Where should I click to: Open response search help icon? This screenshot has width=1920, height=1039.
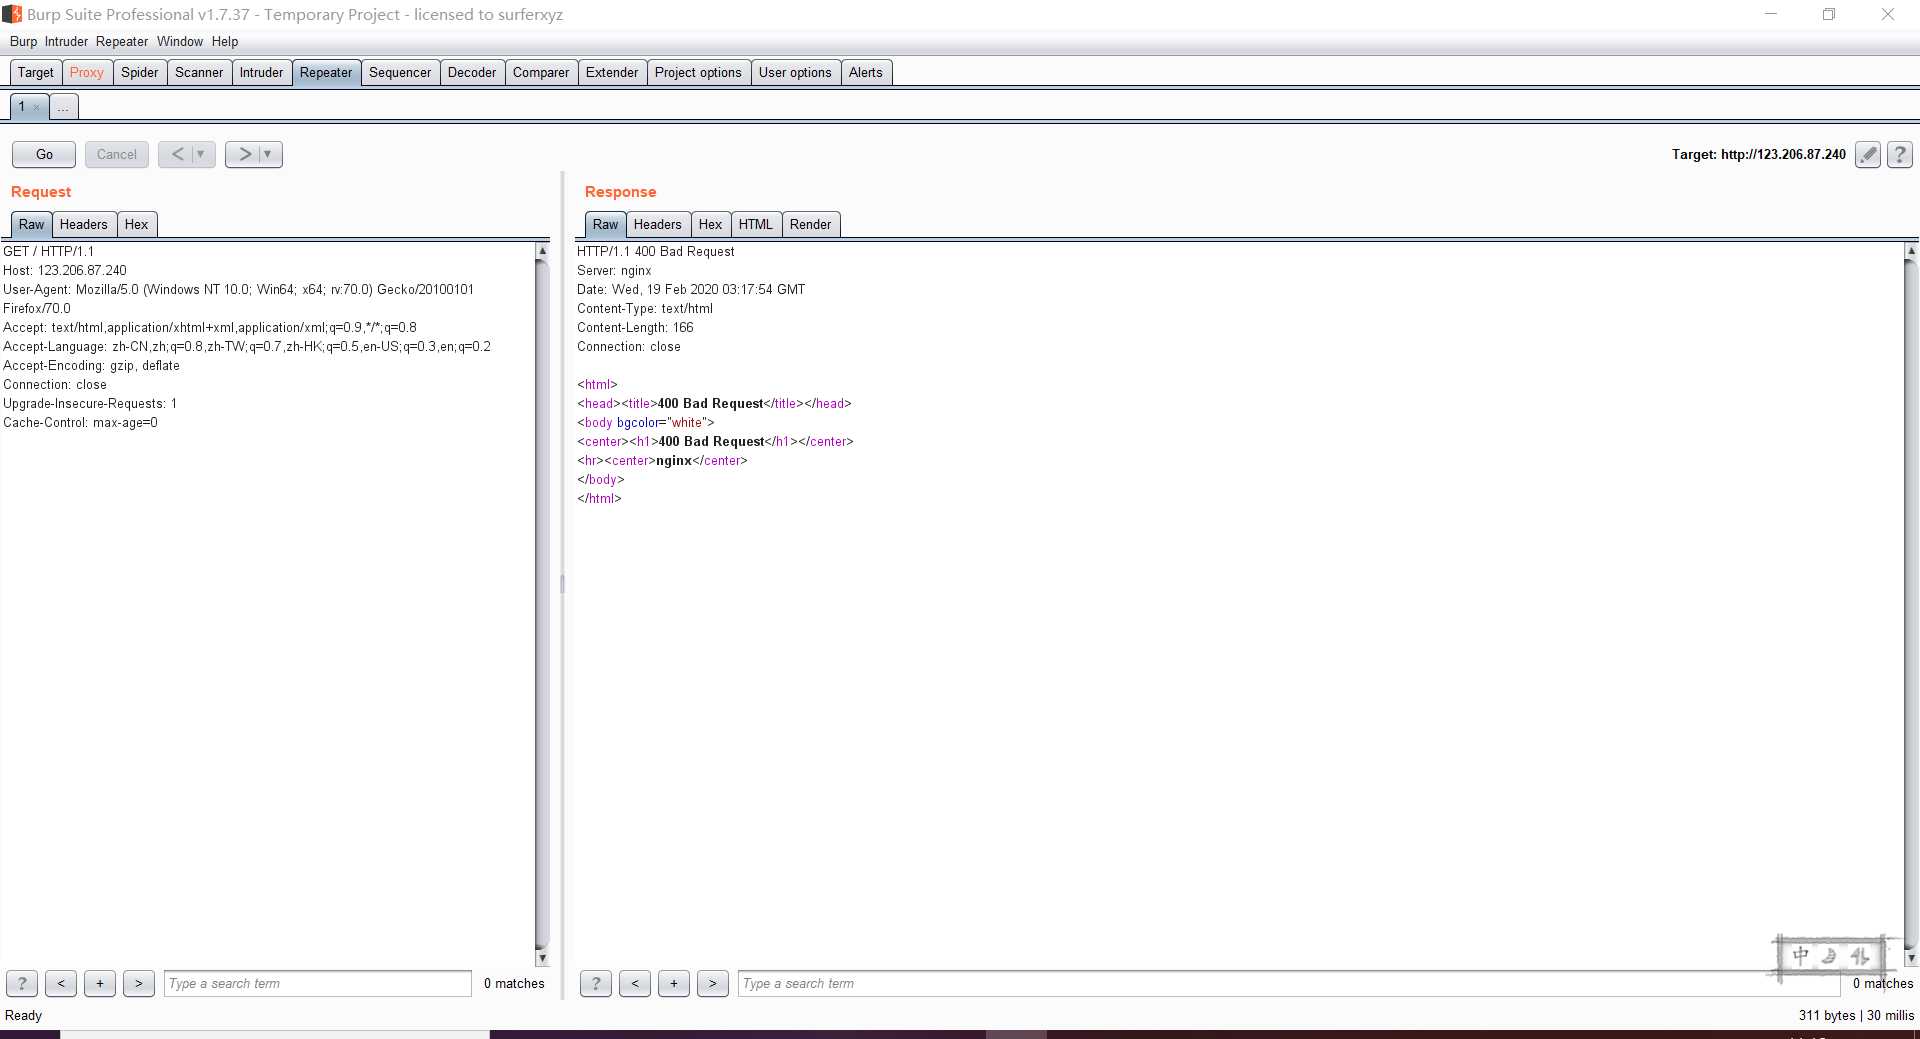pos(596,984)
